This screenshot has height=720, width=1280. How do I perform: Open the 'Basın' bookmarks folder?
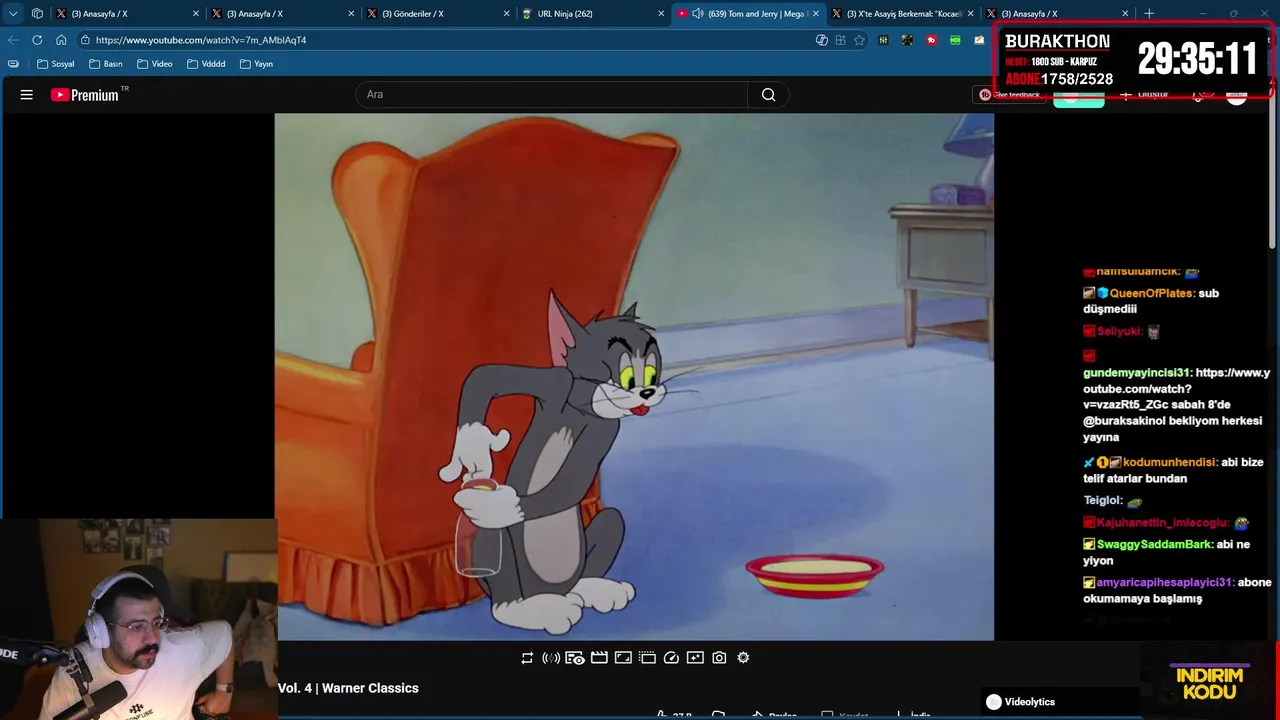(105, 64)
